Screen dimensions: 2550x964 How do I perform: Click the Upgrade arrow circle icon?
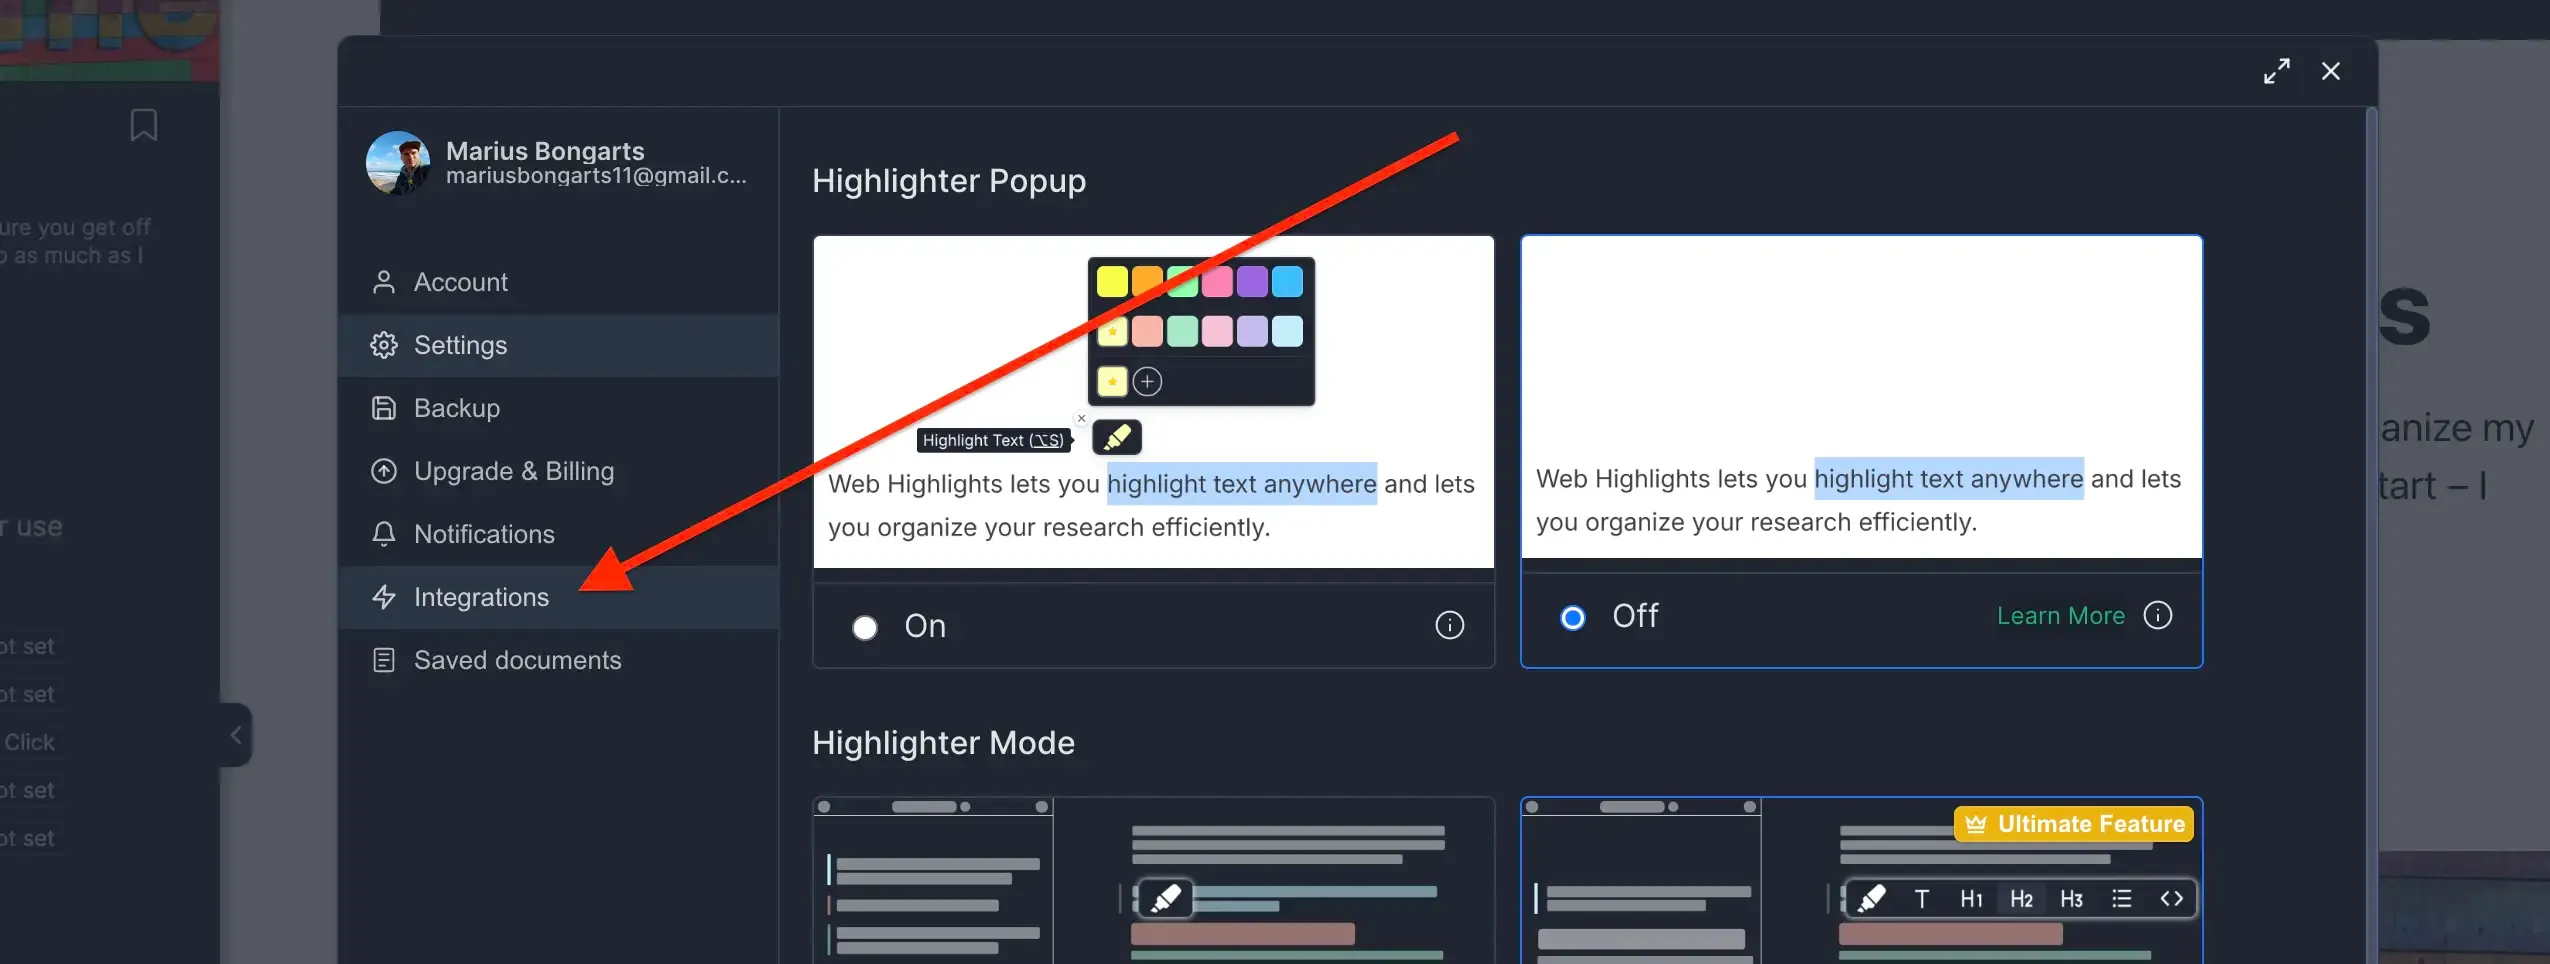[383, 471]
